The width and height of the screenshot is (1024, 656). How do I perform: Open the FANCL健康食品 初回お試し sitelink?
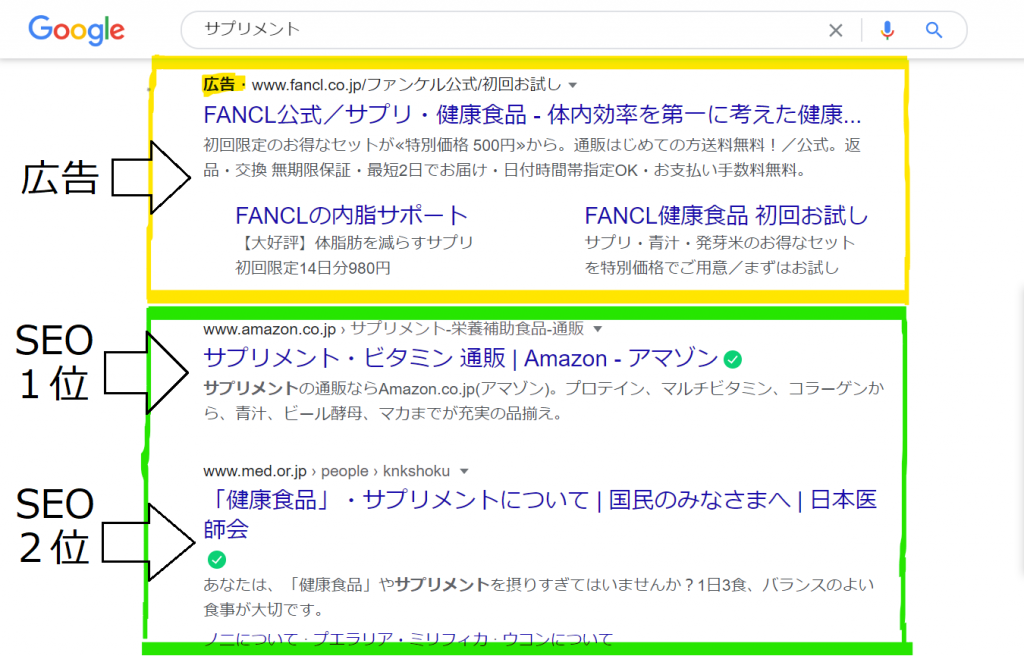(x=726, y=216)
